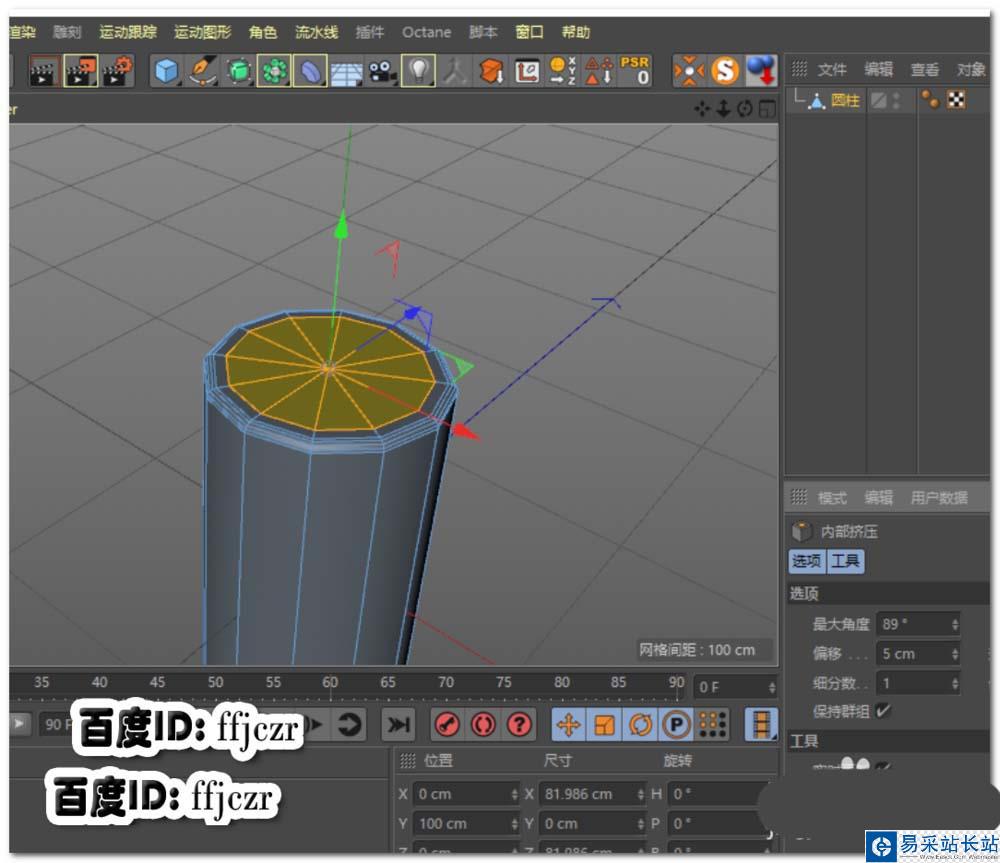The height and width of the screenshot is (863, 1000).
Task: Open object manager 查看 menu
Action: (x=924, y=70)
